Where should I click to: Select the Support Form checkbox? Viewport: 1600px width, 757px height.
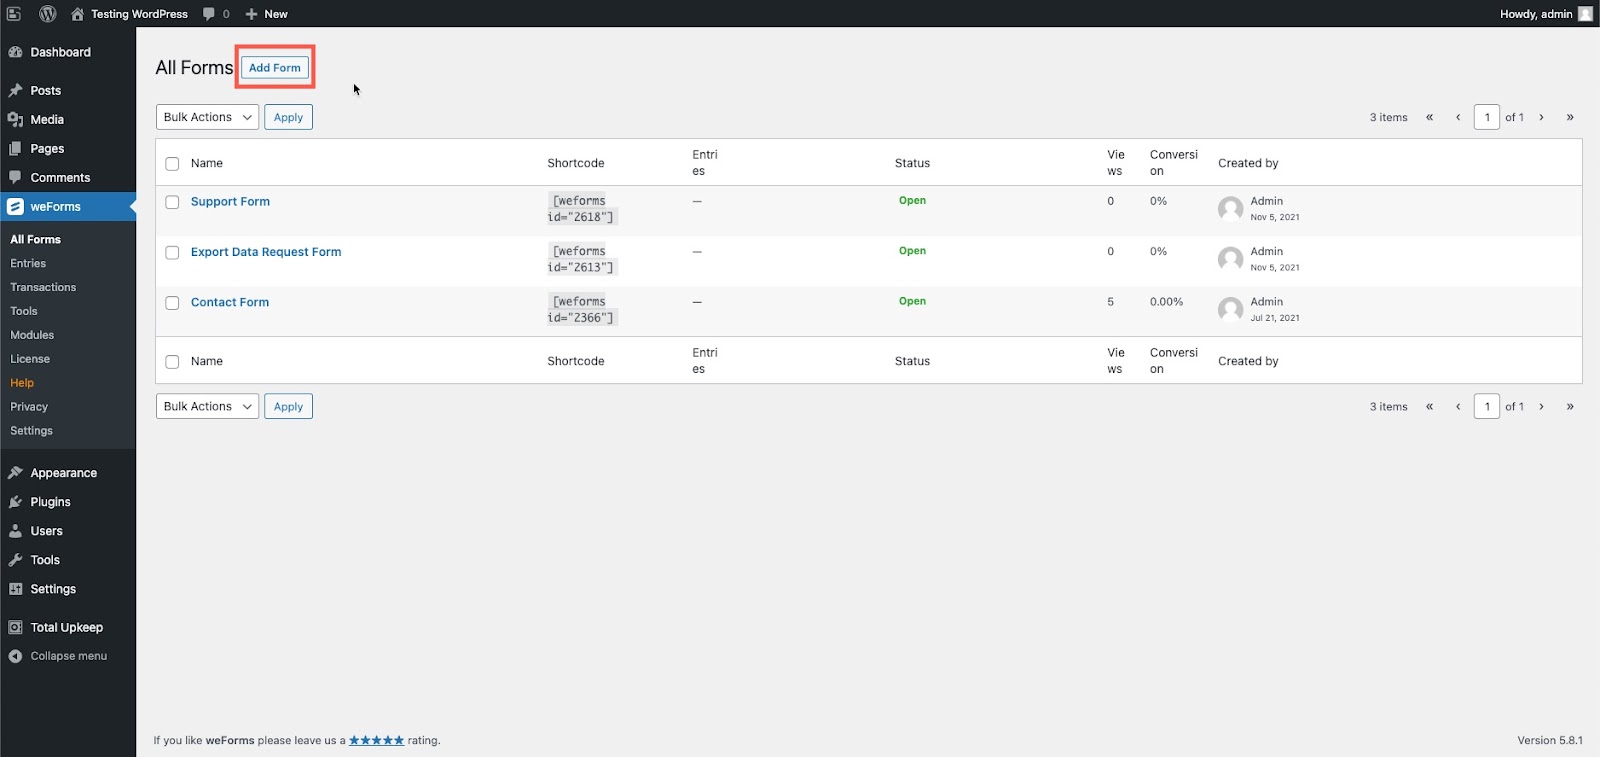[172, 202]
